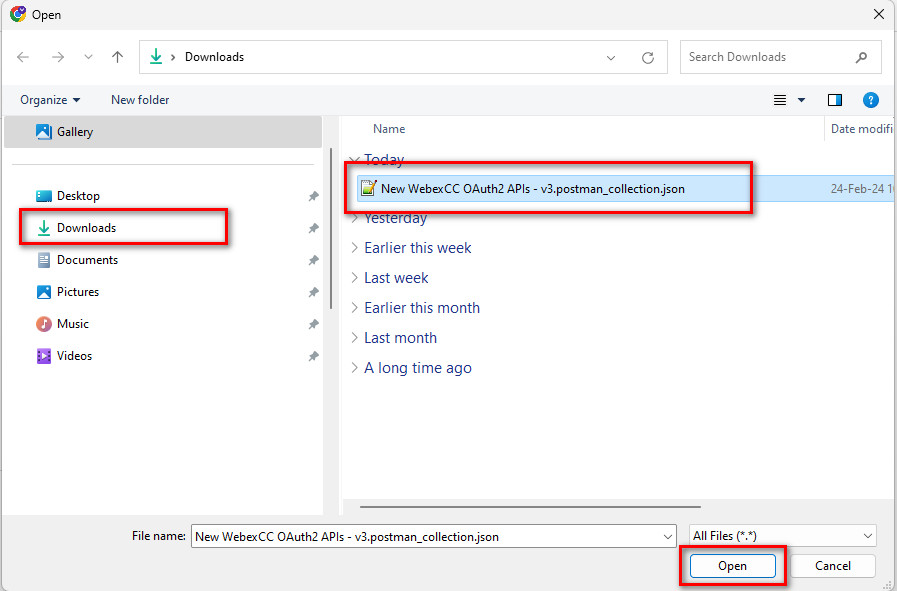
Task: Click the Chrome icon in title bar
Action: [x=18, y=14]
